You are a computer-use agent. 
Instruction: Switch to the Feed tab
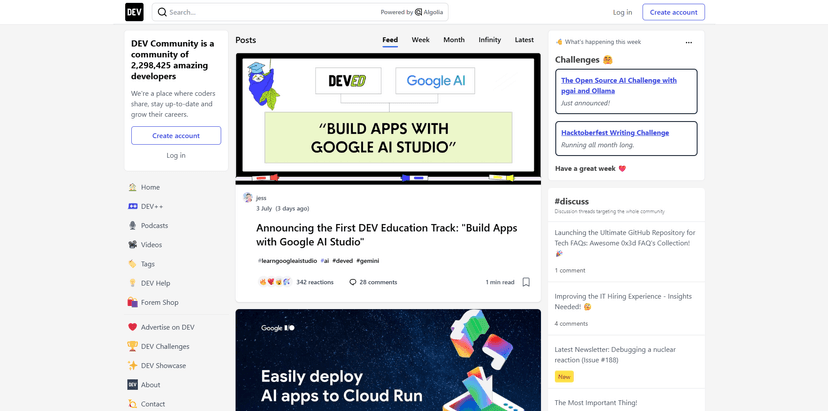click(x=390, y=40)
